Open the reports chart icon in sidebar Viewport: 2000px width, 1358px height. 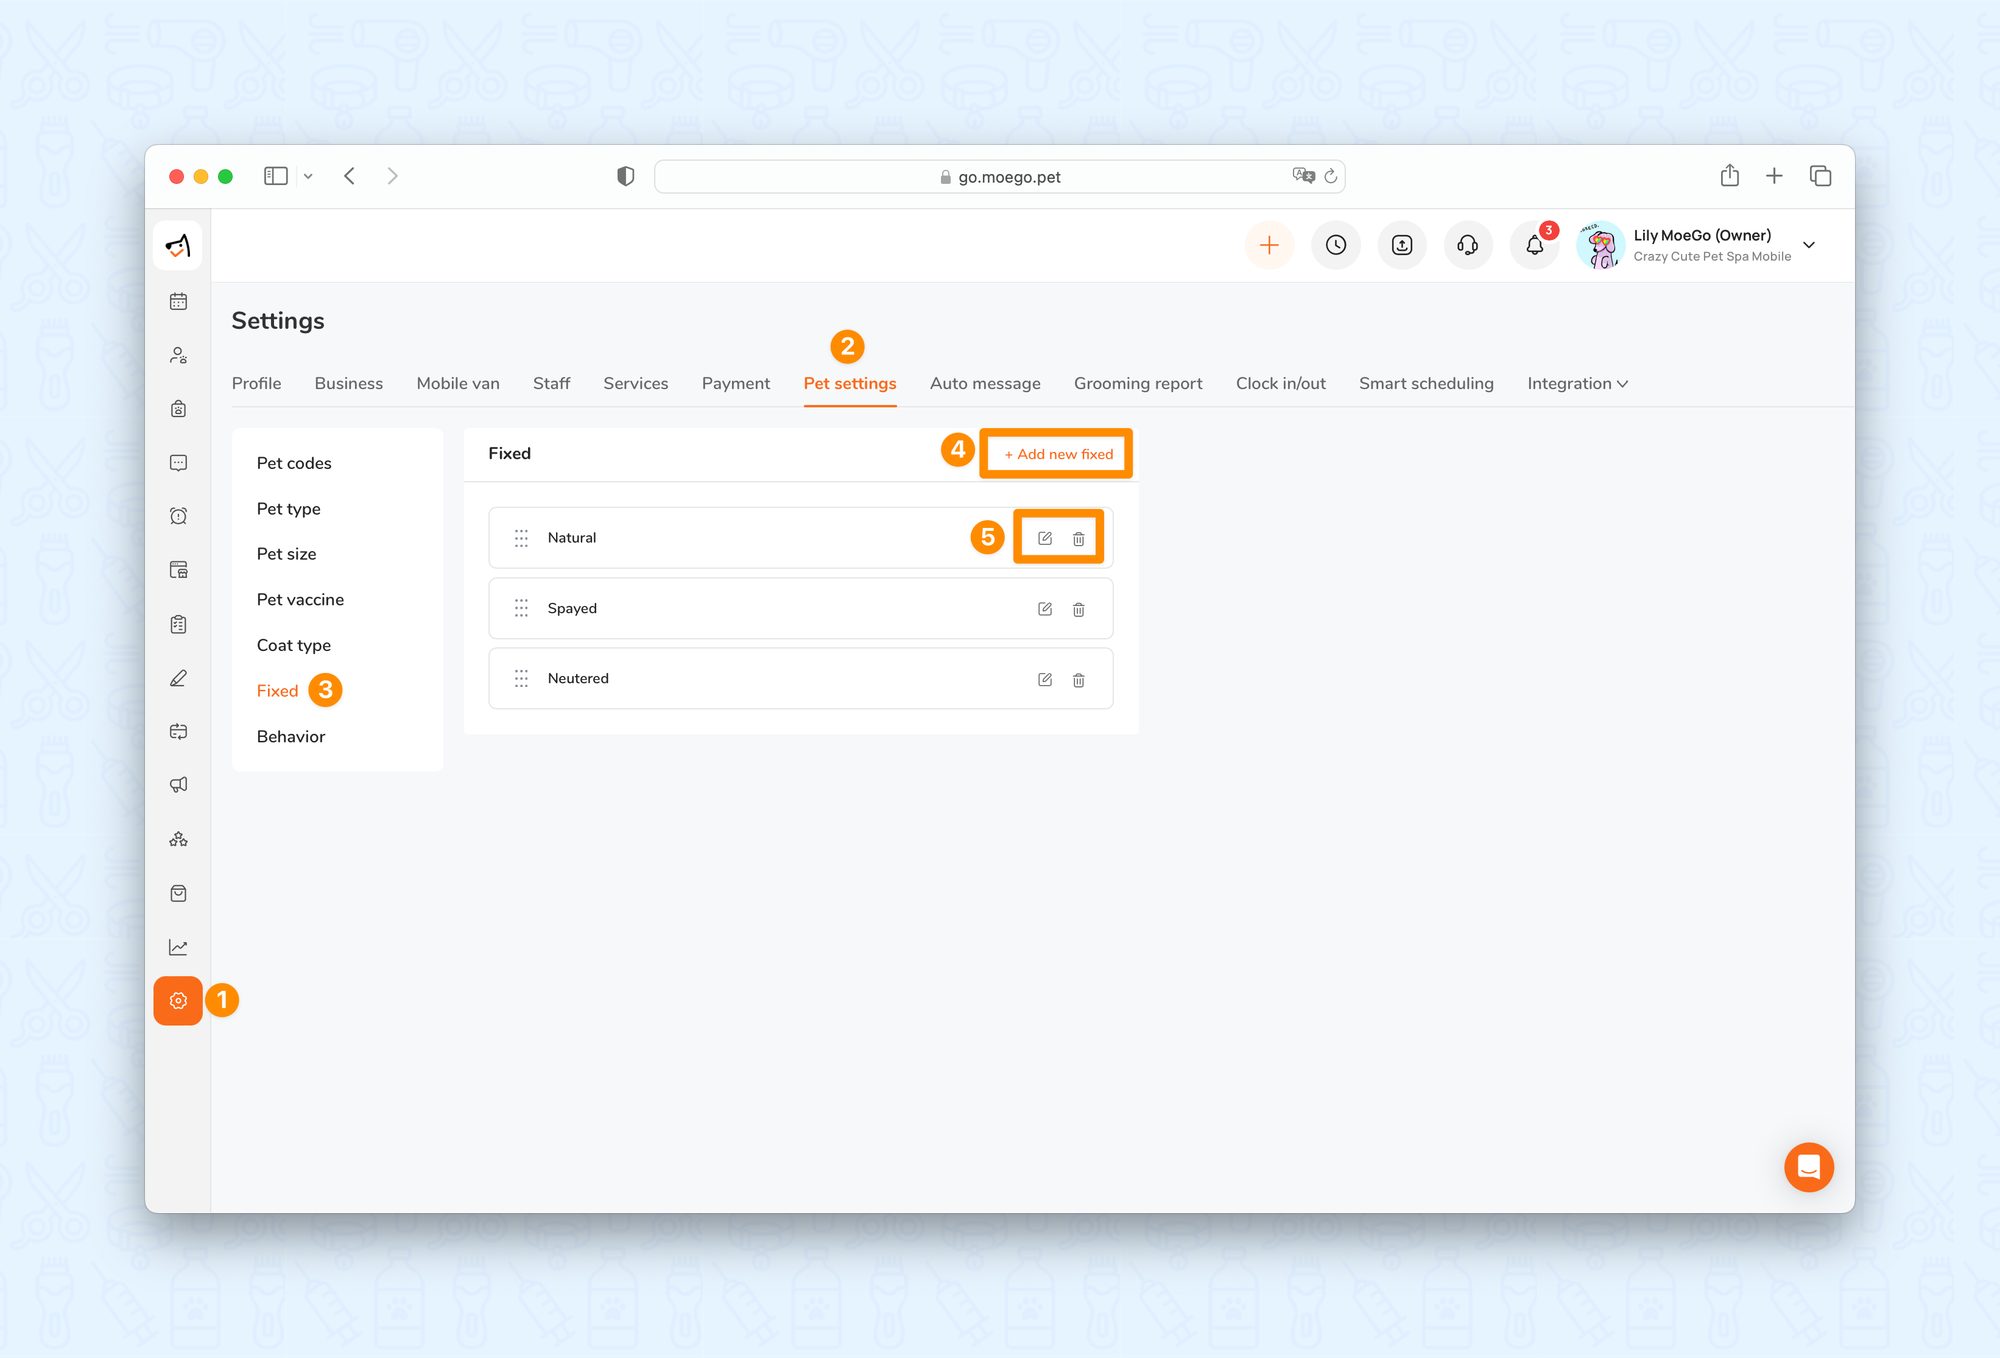coord(178,947)
